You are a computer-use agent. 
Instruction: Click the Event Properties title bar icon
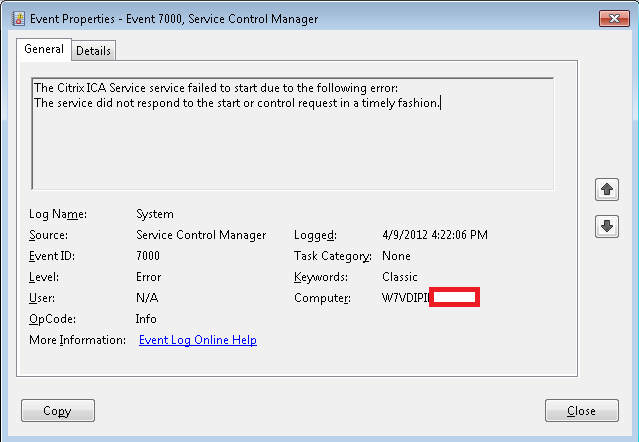(x=17, y=19)
